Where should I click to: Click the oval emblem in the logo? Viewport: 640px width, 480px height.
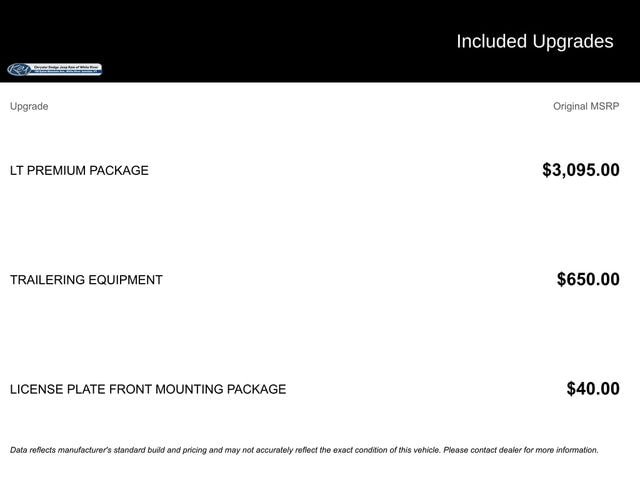(x=19, y=70)
